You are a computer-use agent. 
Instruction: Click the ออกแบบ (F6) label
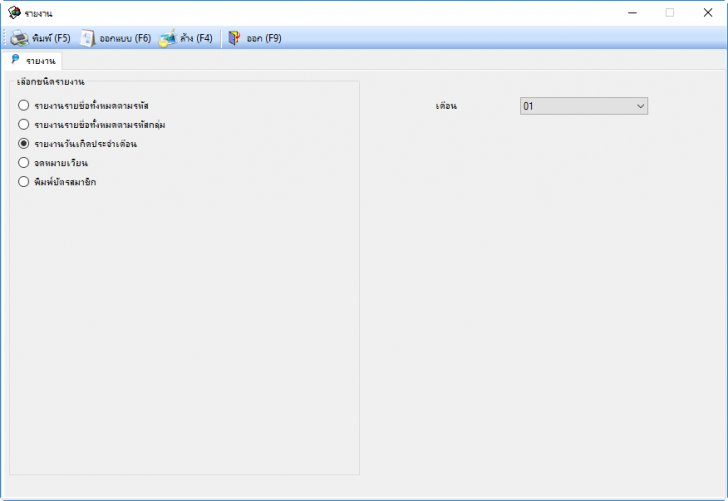pos(125,38)
